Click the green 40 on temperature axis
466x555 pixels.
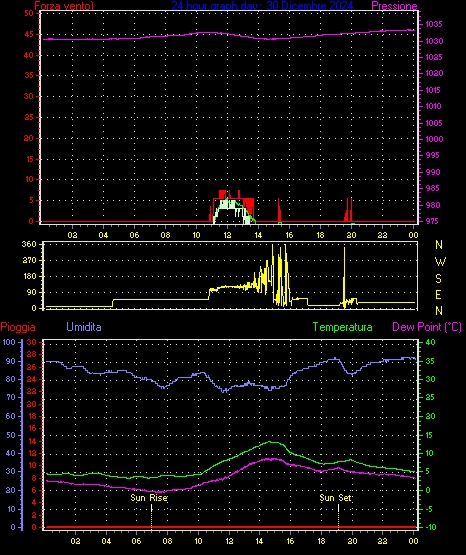click(430, 342)
